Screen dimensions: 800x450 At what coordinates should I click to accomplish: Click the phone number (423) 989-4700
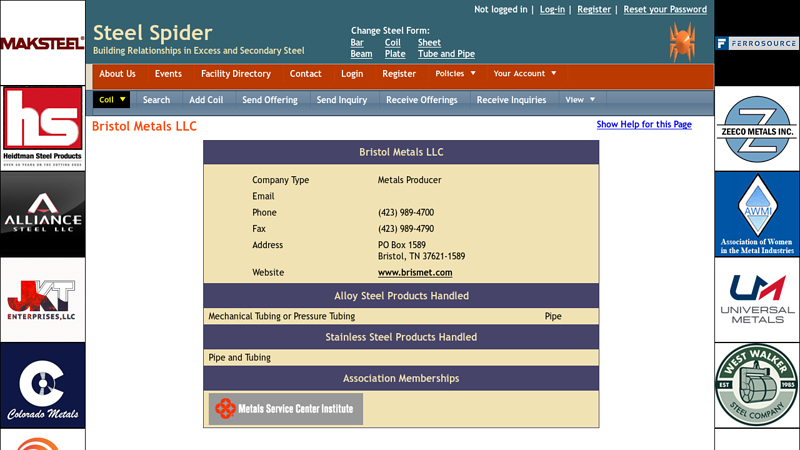406,212
